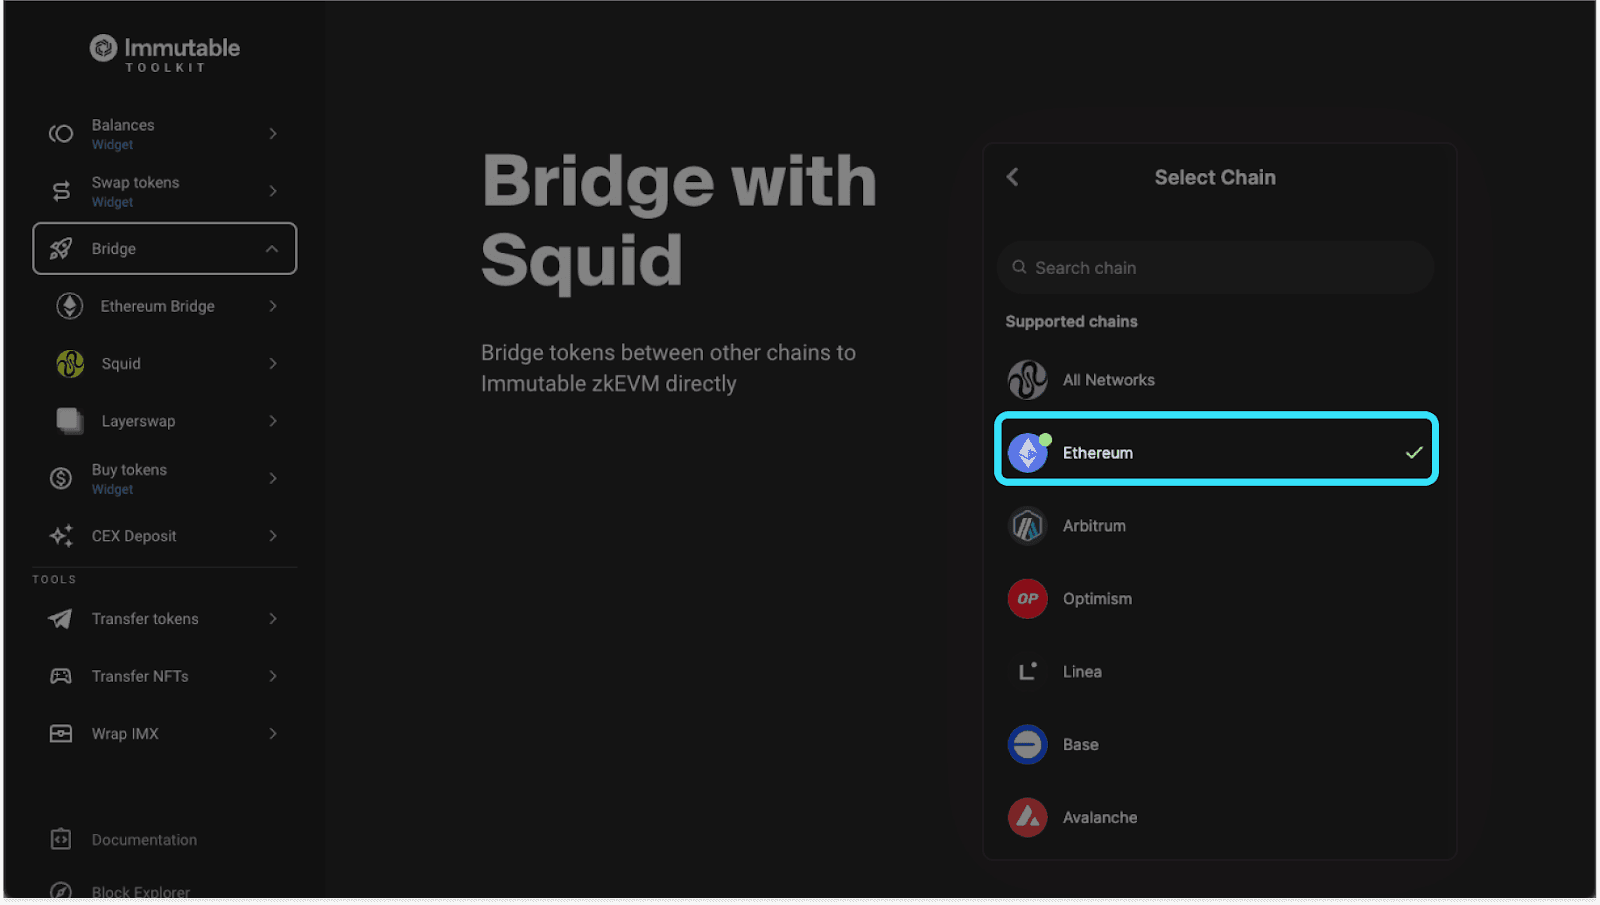Select the Squid bridge icon in sidebar
Viewport: 1600px width, 905px height.
(68, 363)
